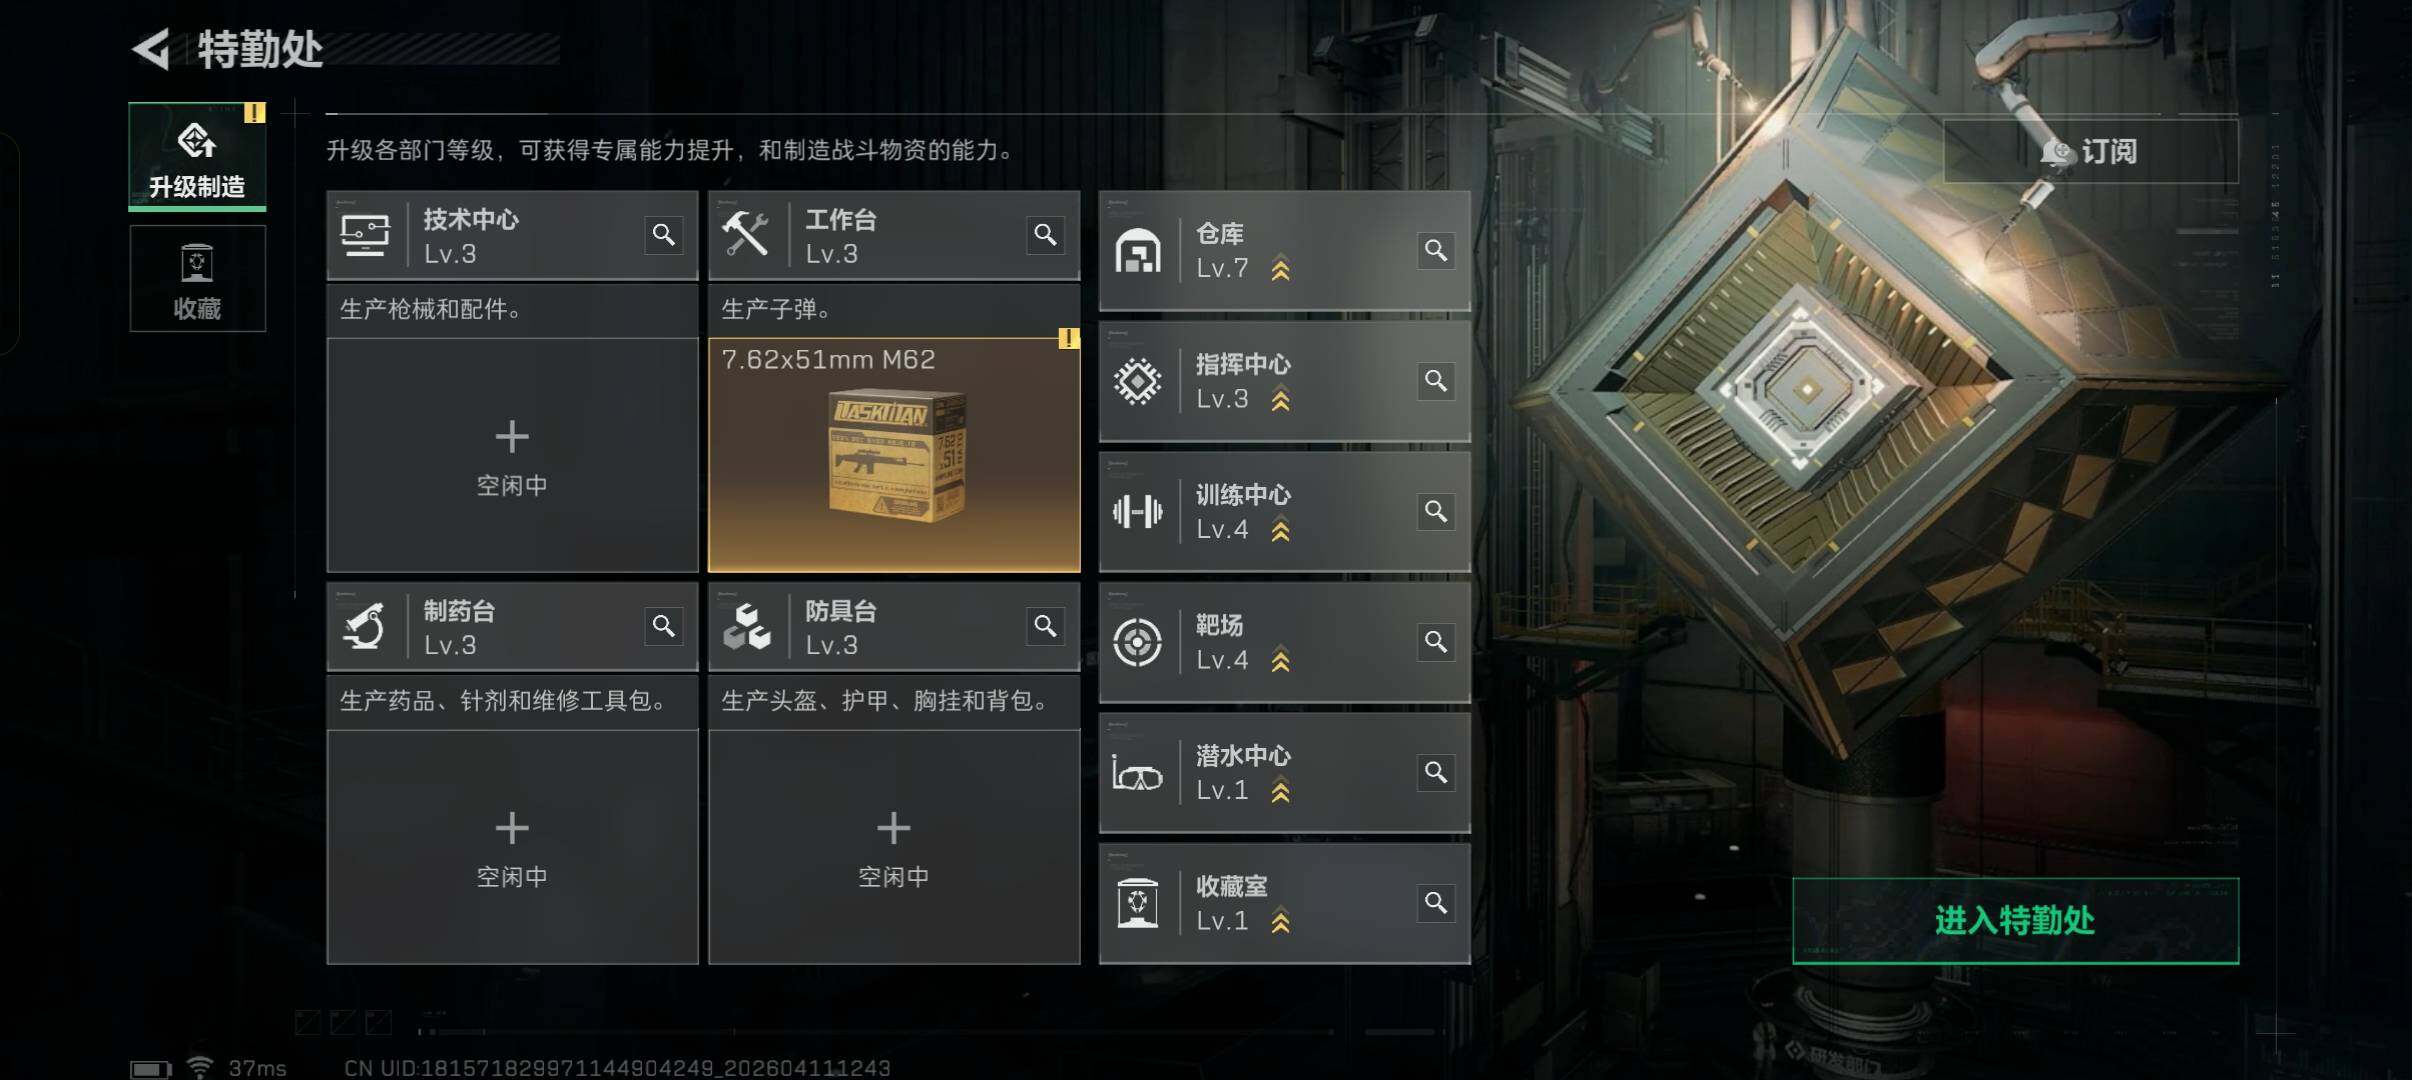Open the magnifier on 技术中心 panel
Viewport: 2412px width, 1080px height.
(x=664, y=235)
